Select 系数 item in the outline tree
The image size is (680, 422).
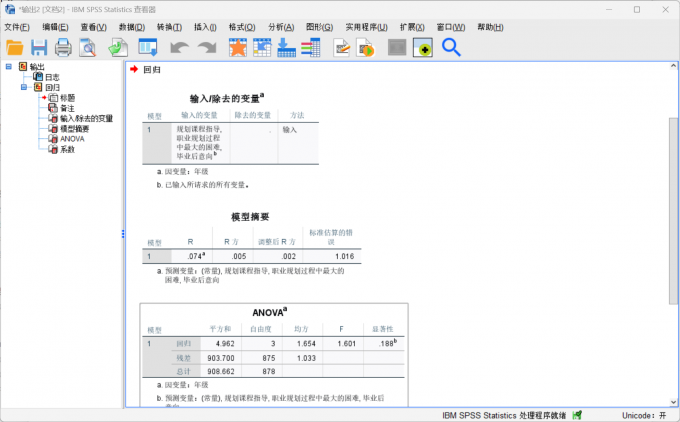tap(67, 149)
